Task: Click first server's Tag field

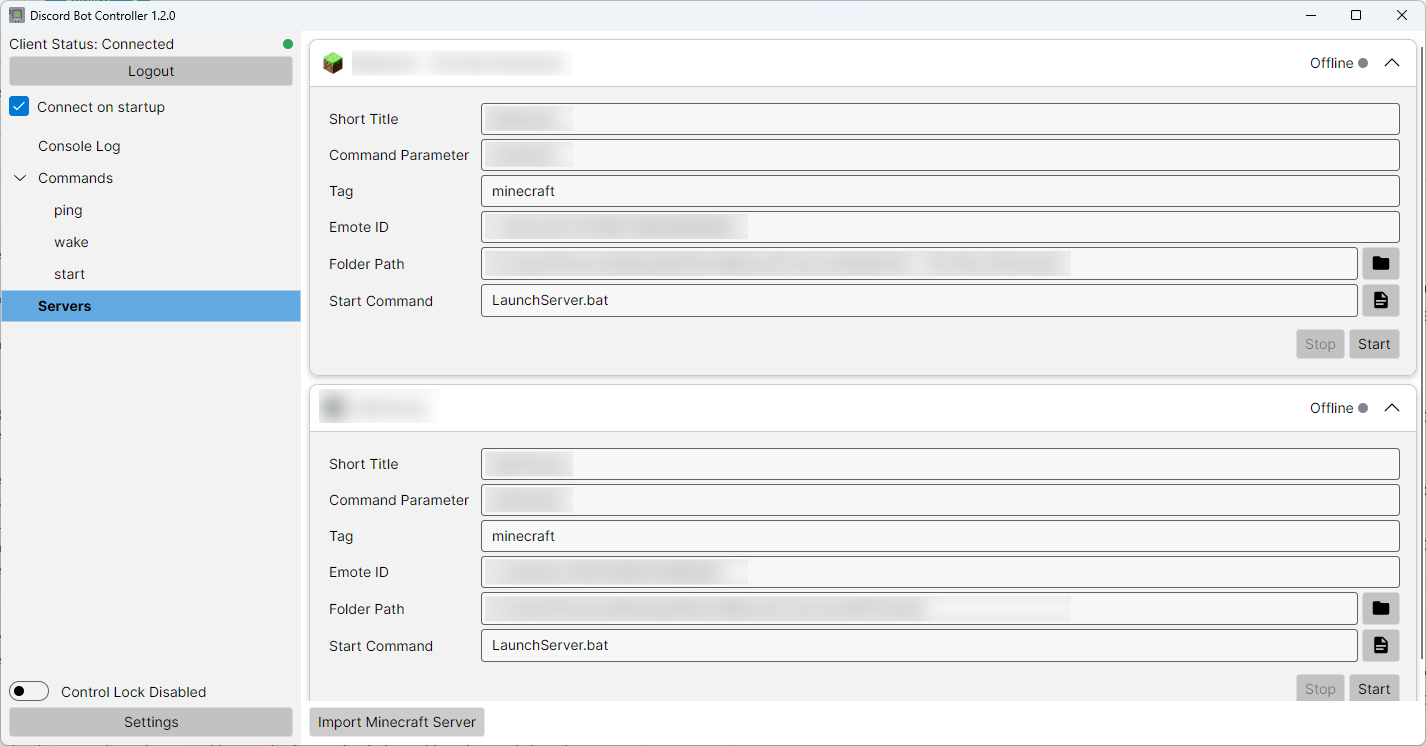Action: [940, 191]
